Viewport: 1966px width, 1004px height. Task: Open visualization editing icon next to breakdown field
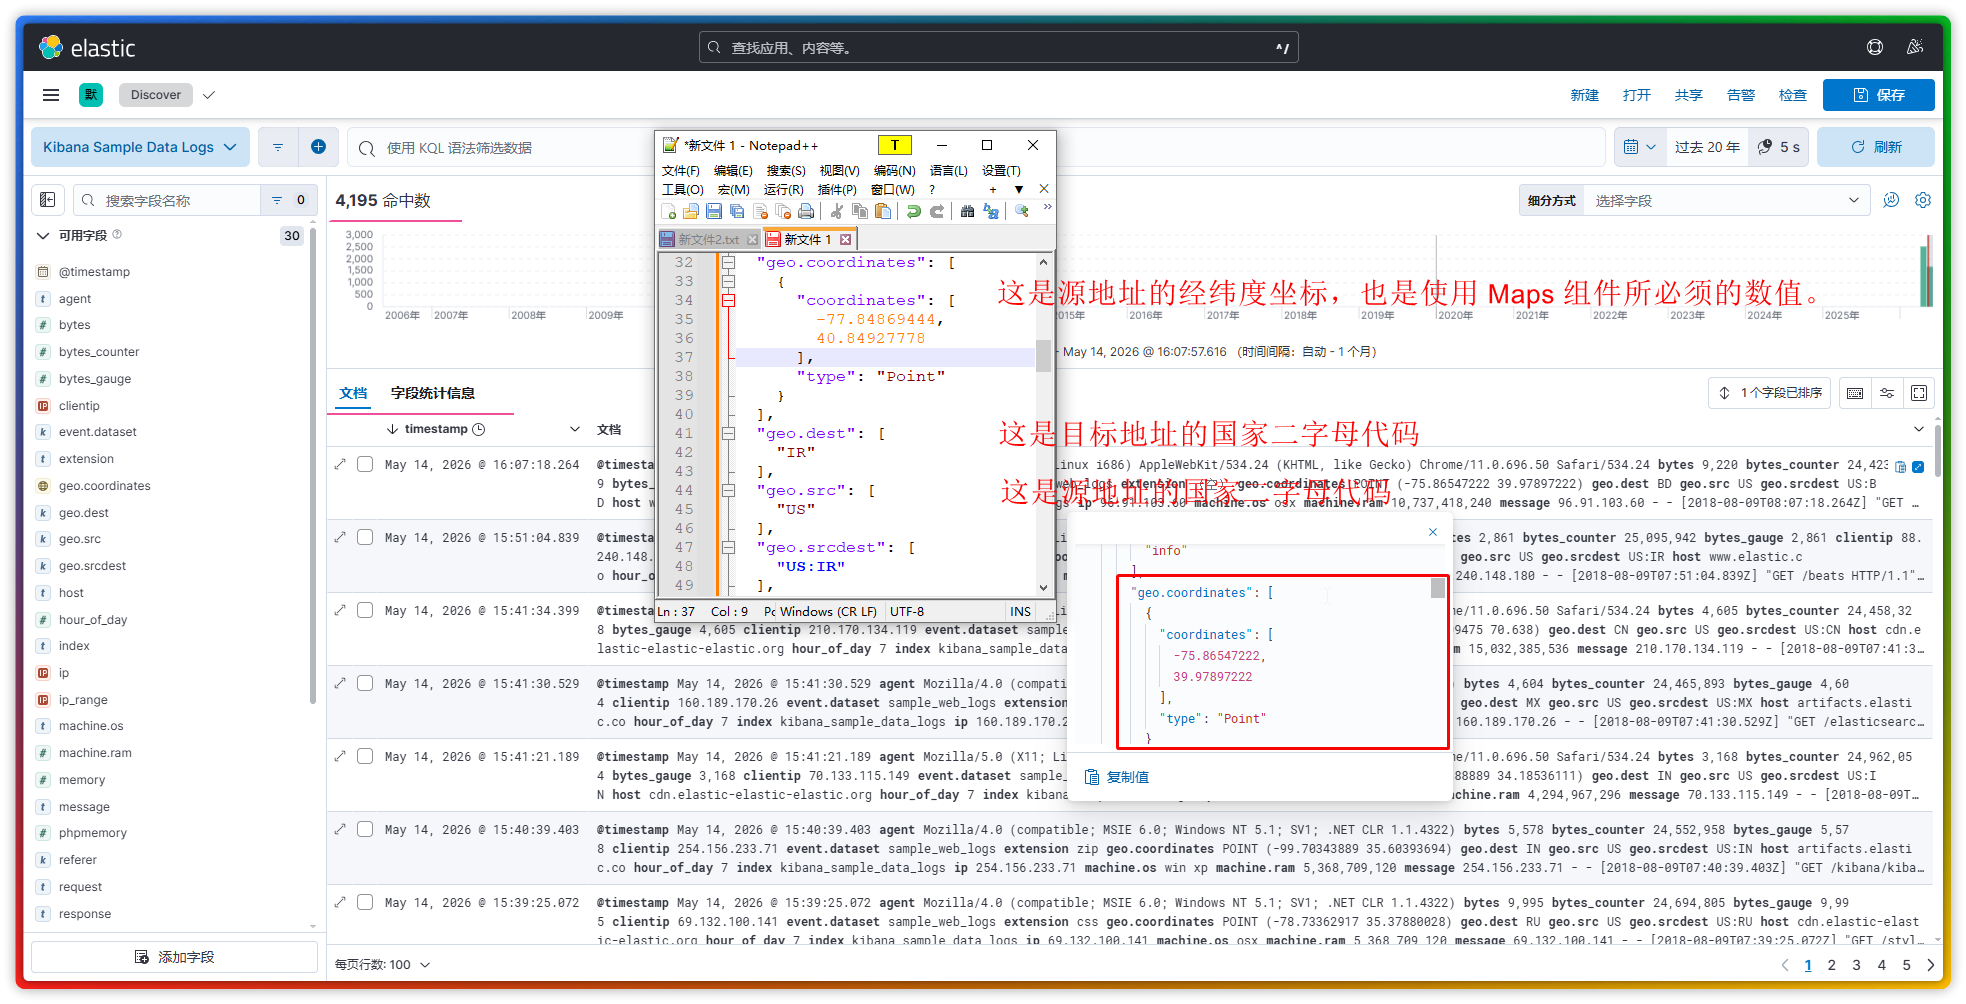(1891, 200)
